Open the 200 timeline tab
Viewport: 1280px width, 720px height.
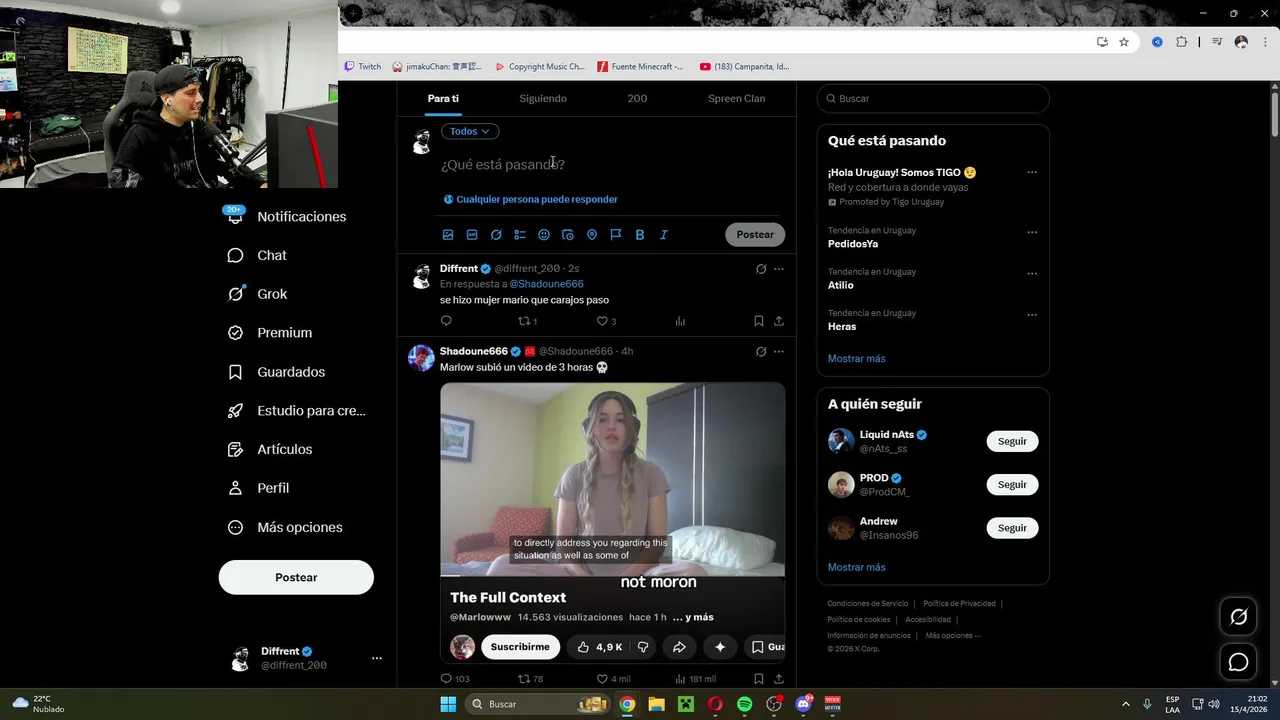(x=637, y=99)
